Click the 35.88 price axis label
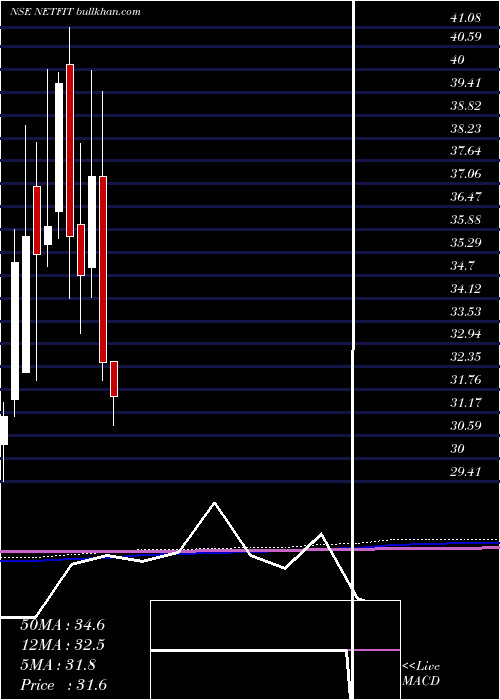 click(x=465, y=219)
